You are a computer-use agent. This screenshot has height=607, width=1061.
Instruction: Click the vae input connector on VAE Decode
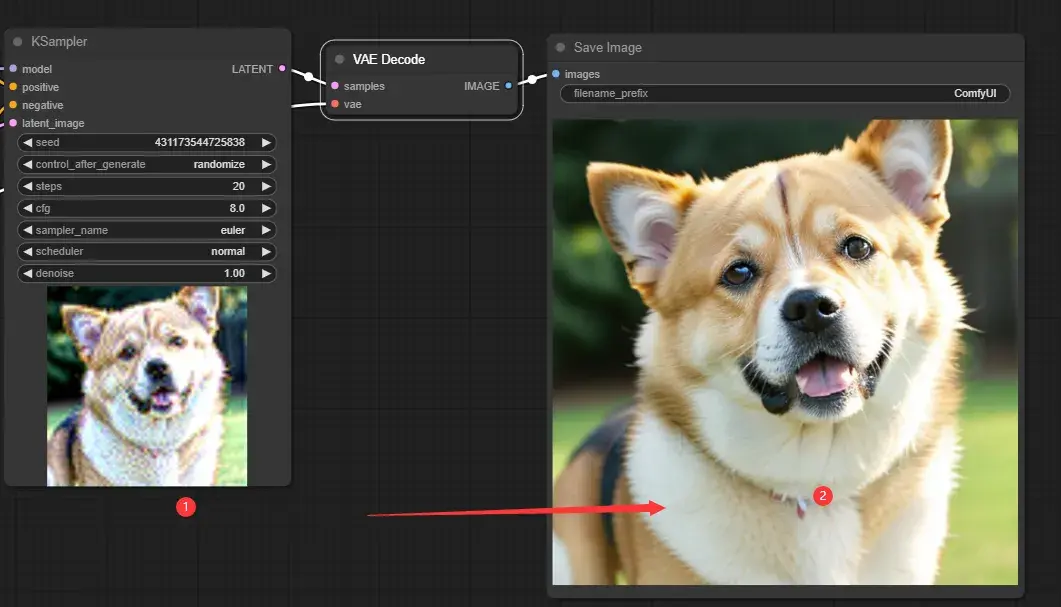[335, 104]
